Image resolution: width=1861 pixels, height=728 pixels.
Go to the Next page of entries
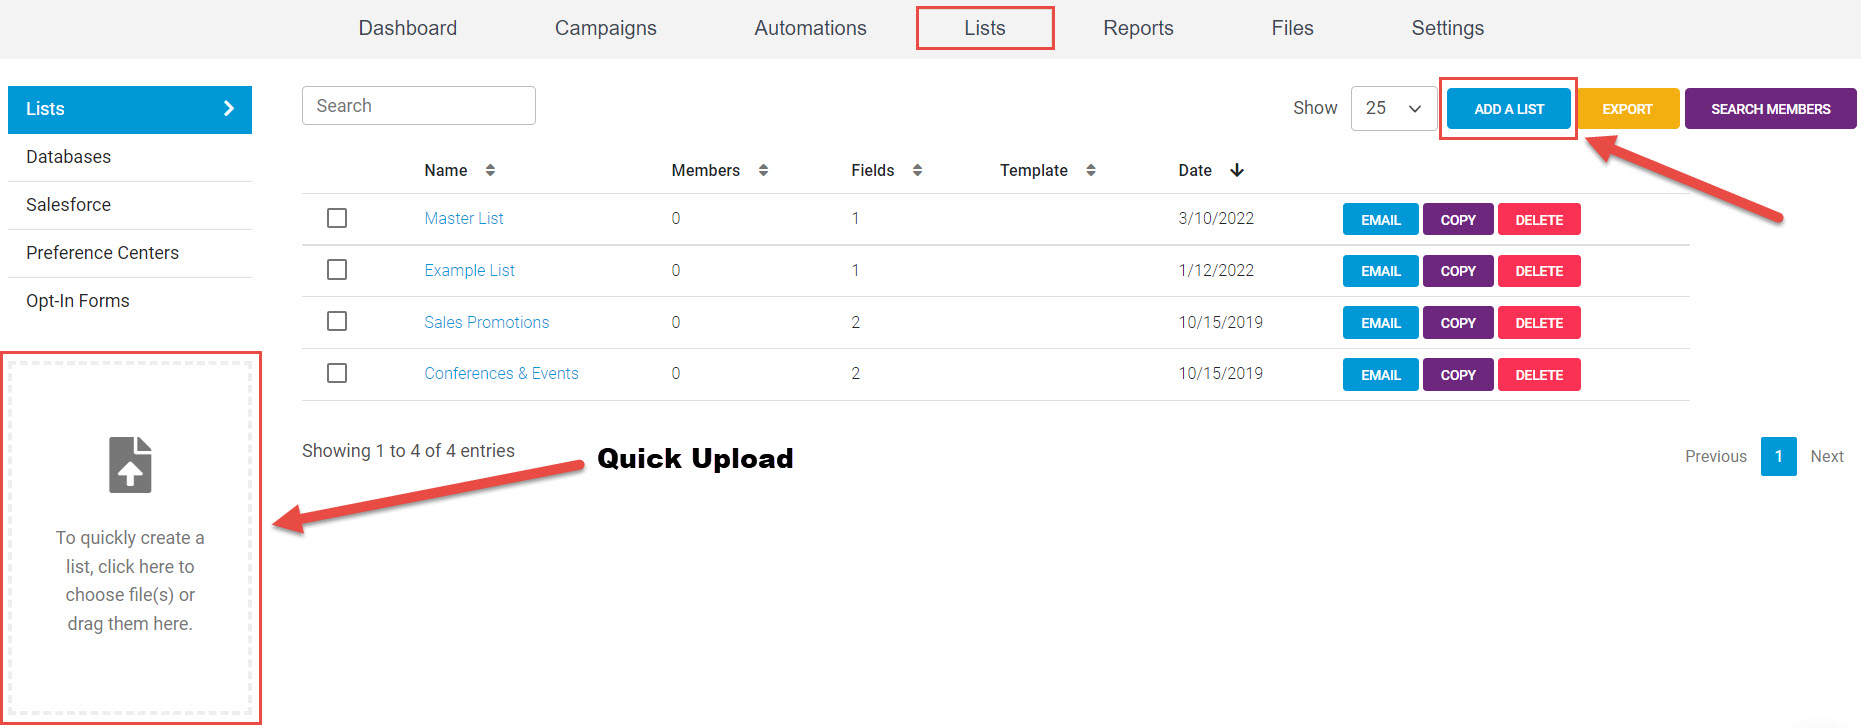pos(1826,456)
